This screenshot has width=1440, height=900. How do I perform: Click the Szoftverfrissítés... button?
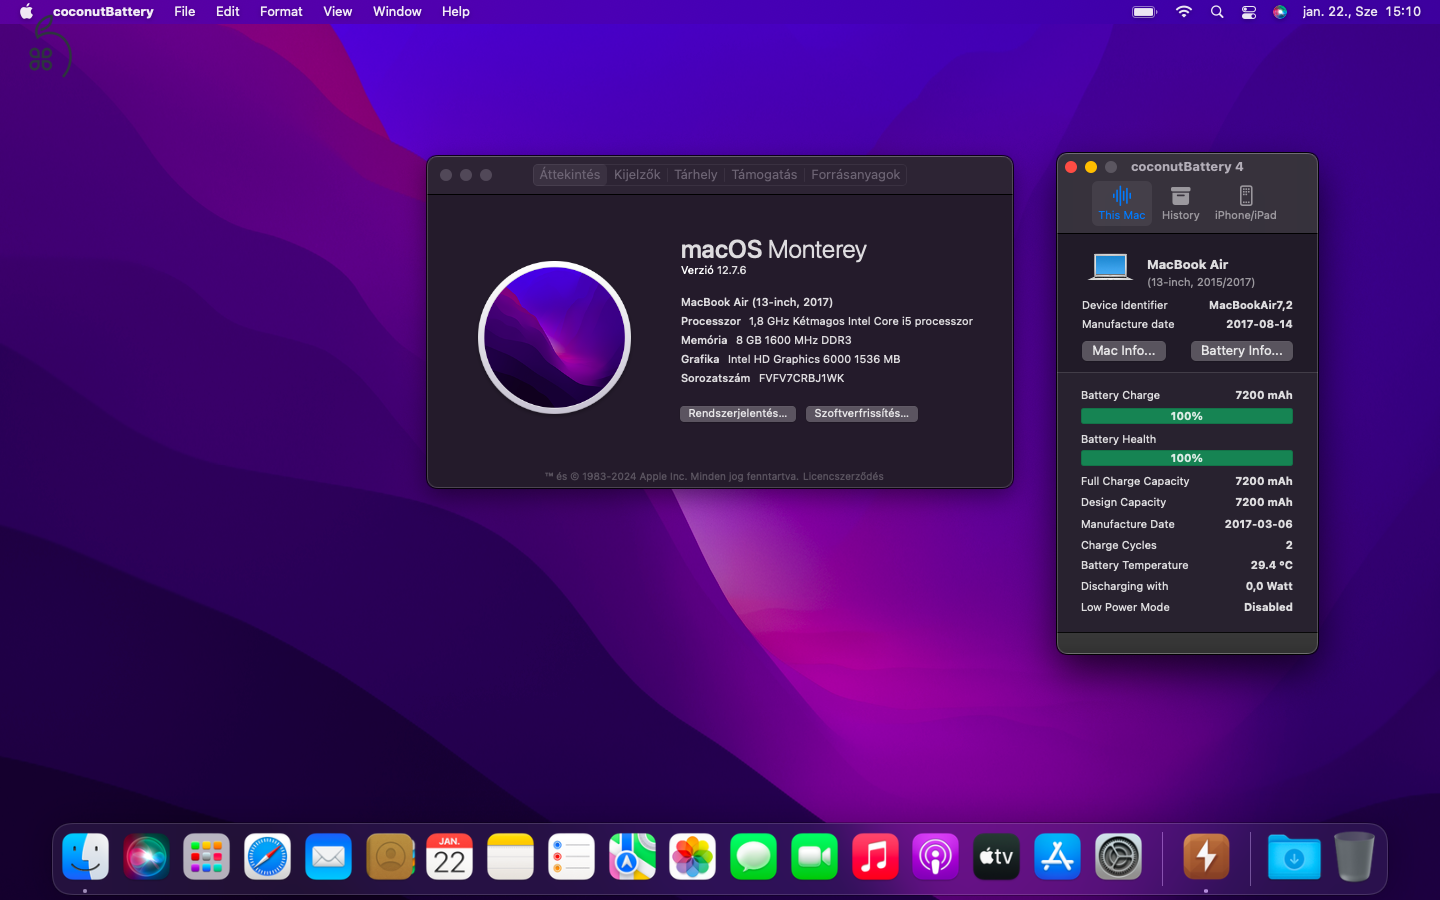(x=862, y=413)
